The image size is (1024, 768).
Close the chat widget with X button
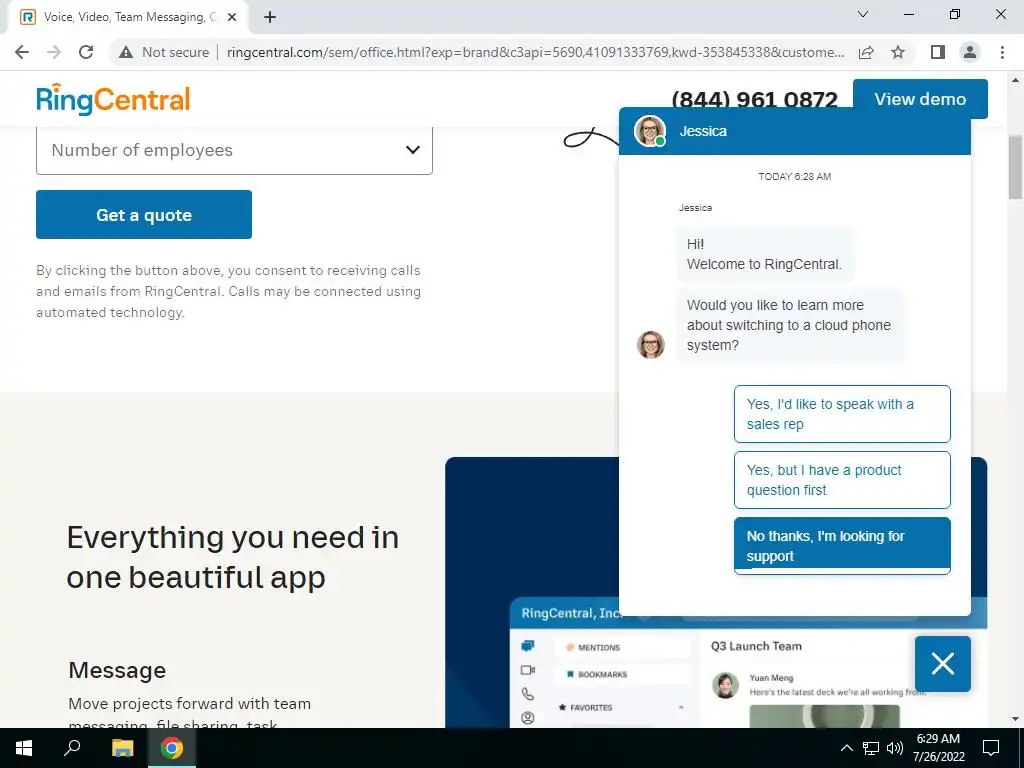pyautogui.click(x=942, y=664)
